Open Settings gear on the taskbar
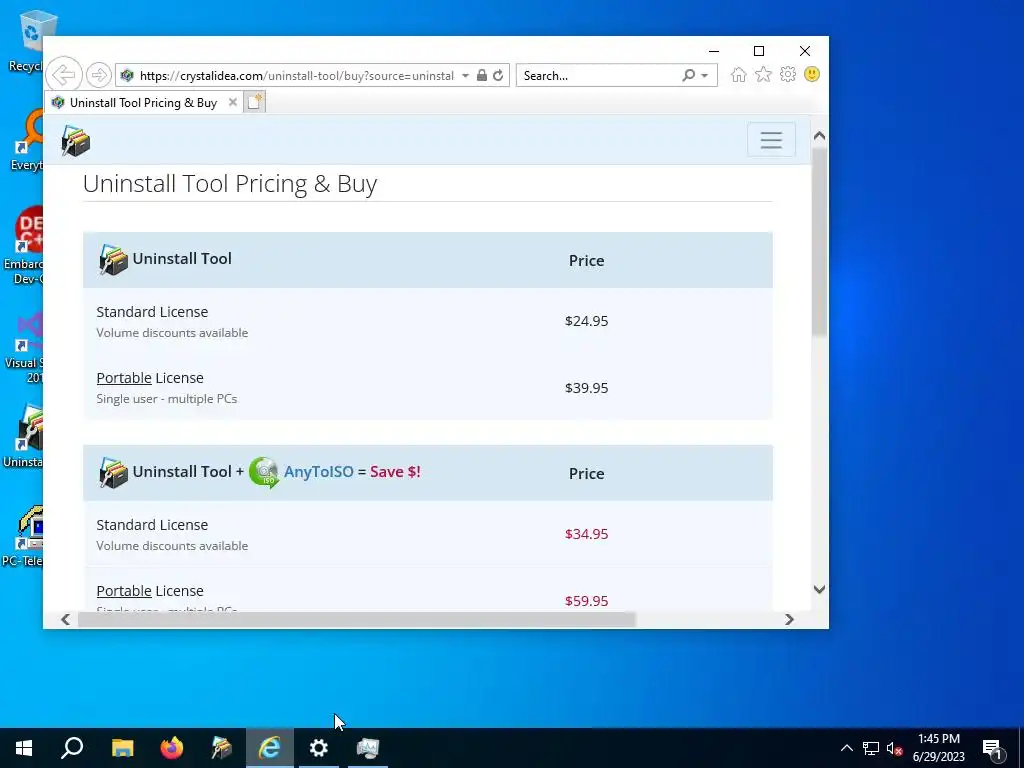The image size is (1024, 768). (x=319, y=748)
